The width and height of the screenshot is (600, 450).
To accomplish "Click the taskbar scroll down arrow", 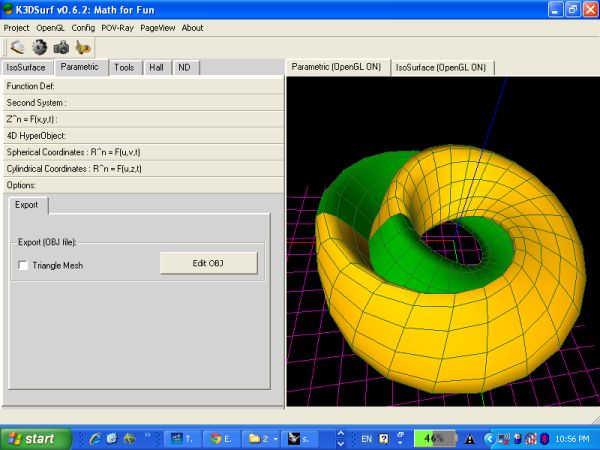I will (340, 444).
